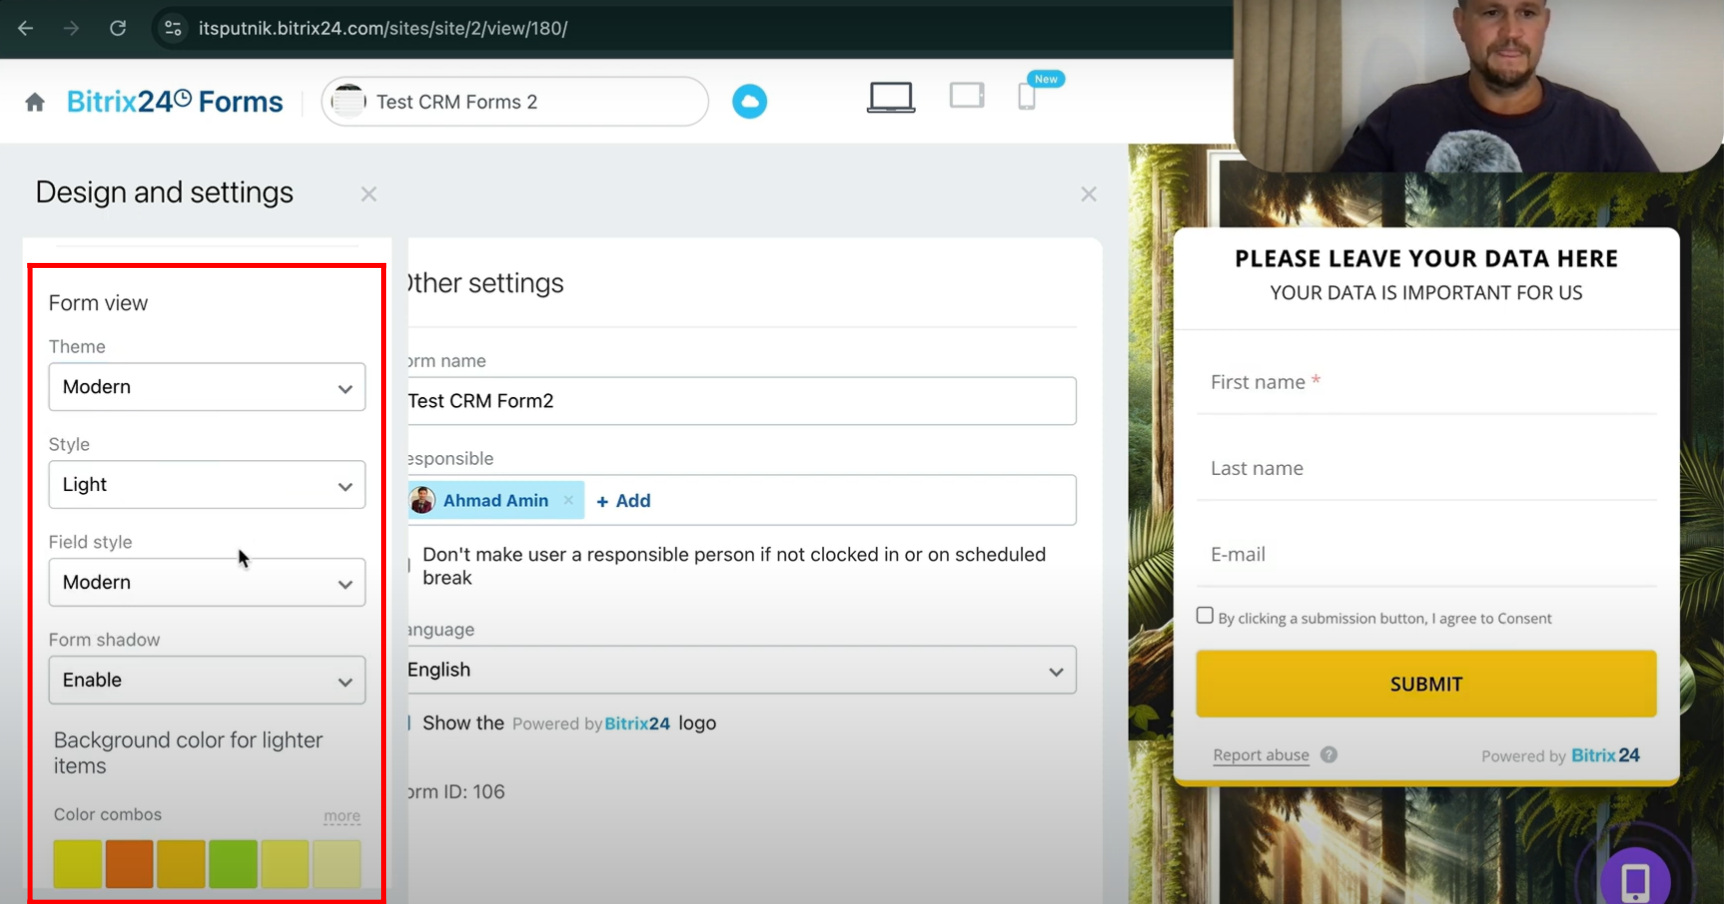The height and width of the screenshot is (904, 1724).
Task: Go back with the browser back arrow
Action: (26, 28)
